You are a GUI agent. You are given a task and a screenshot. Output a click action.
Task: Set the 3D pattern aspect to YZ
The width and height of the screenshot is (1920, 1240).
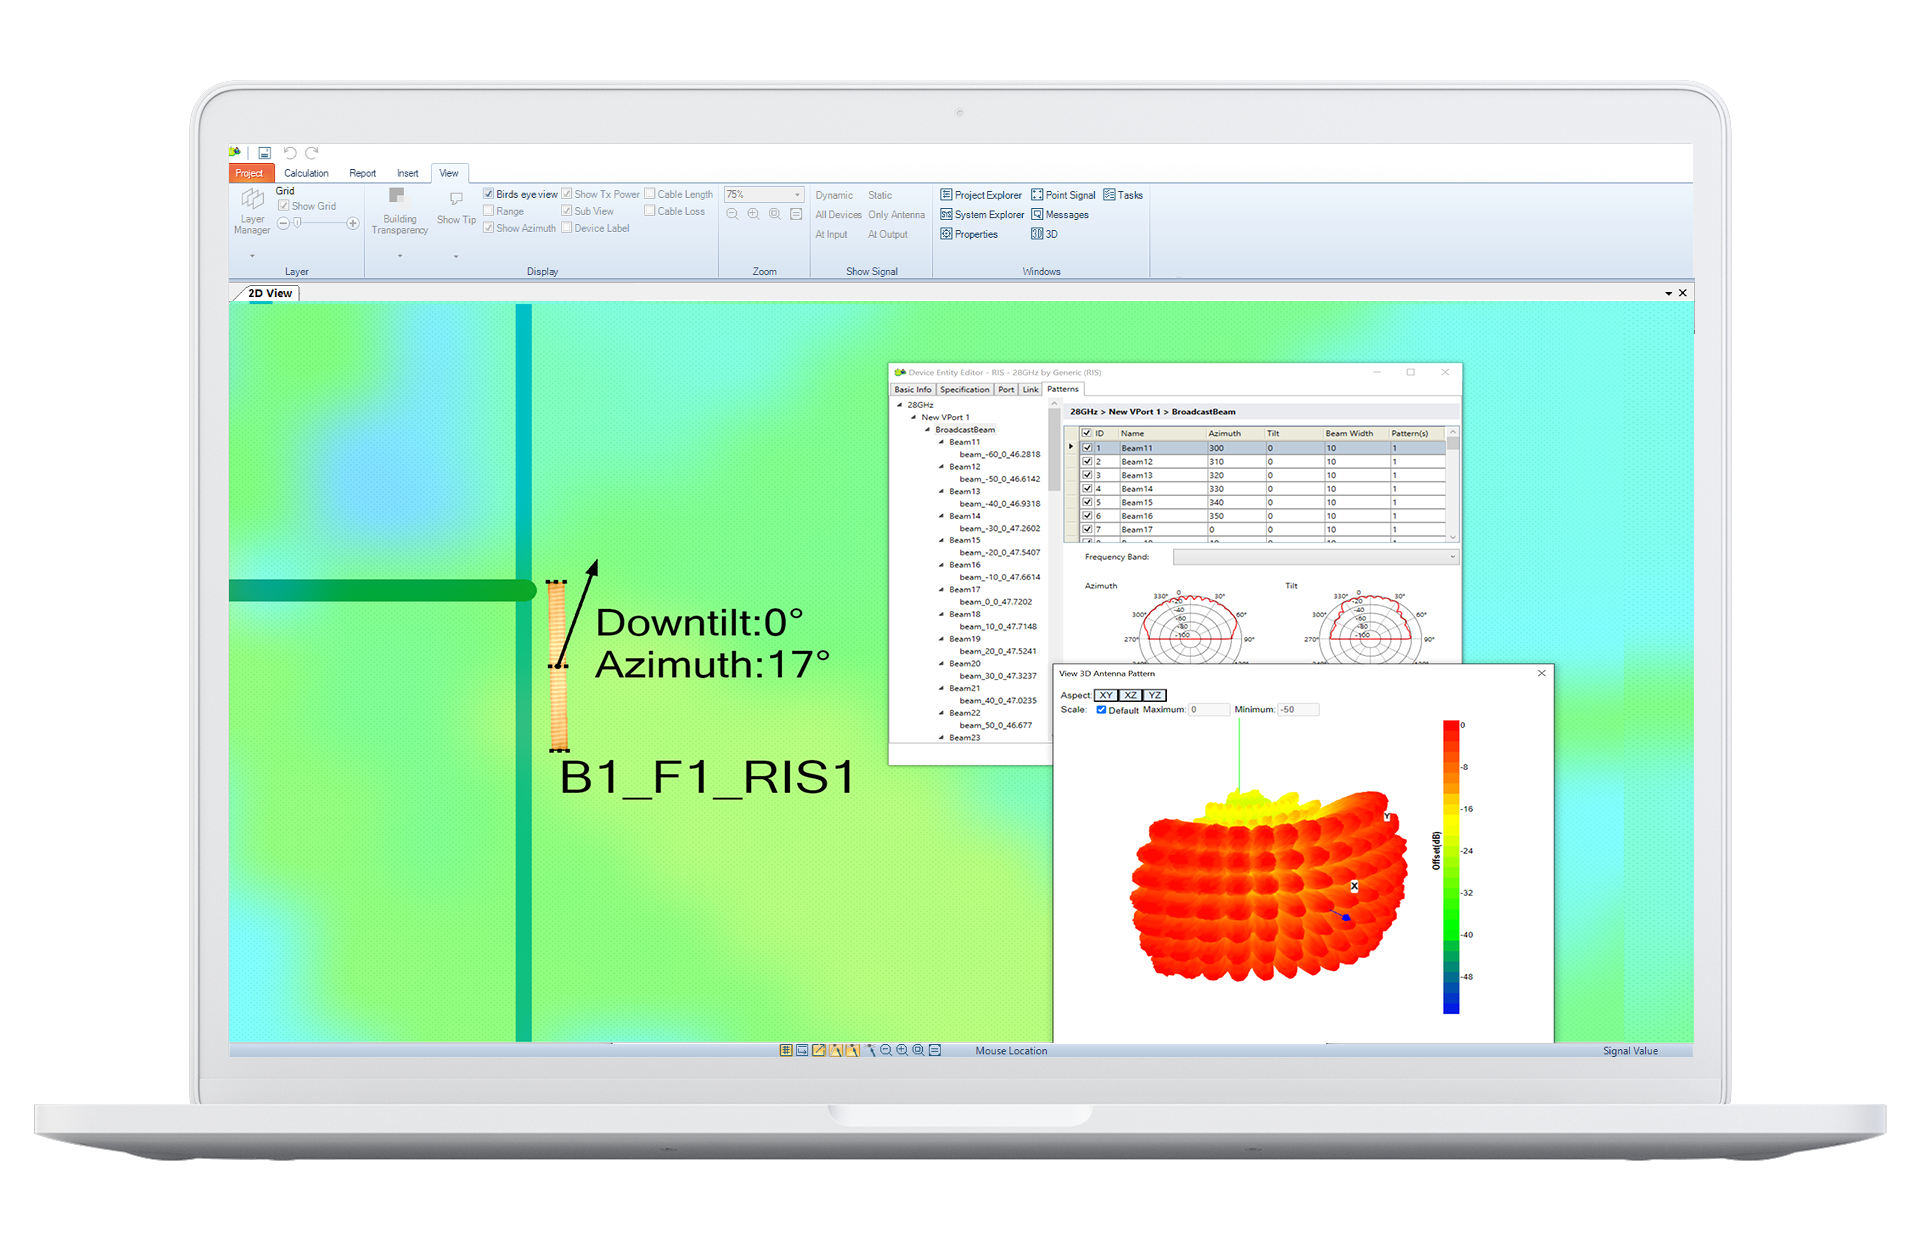tap(1154, 695)
